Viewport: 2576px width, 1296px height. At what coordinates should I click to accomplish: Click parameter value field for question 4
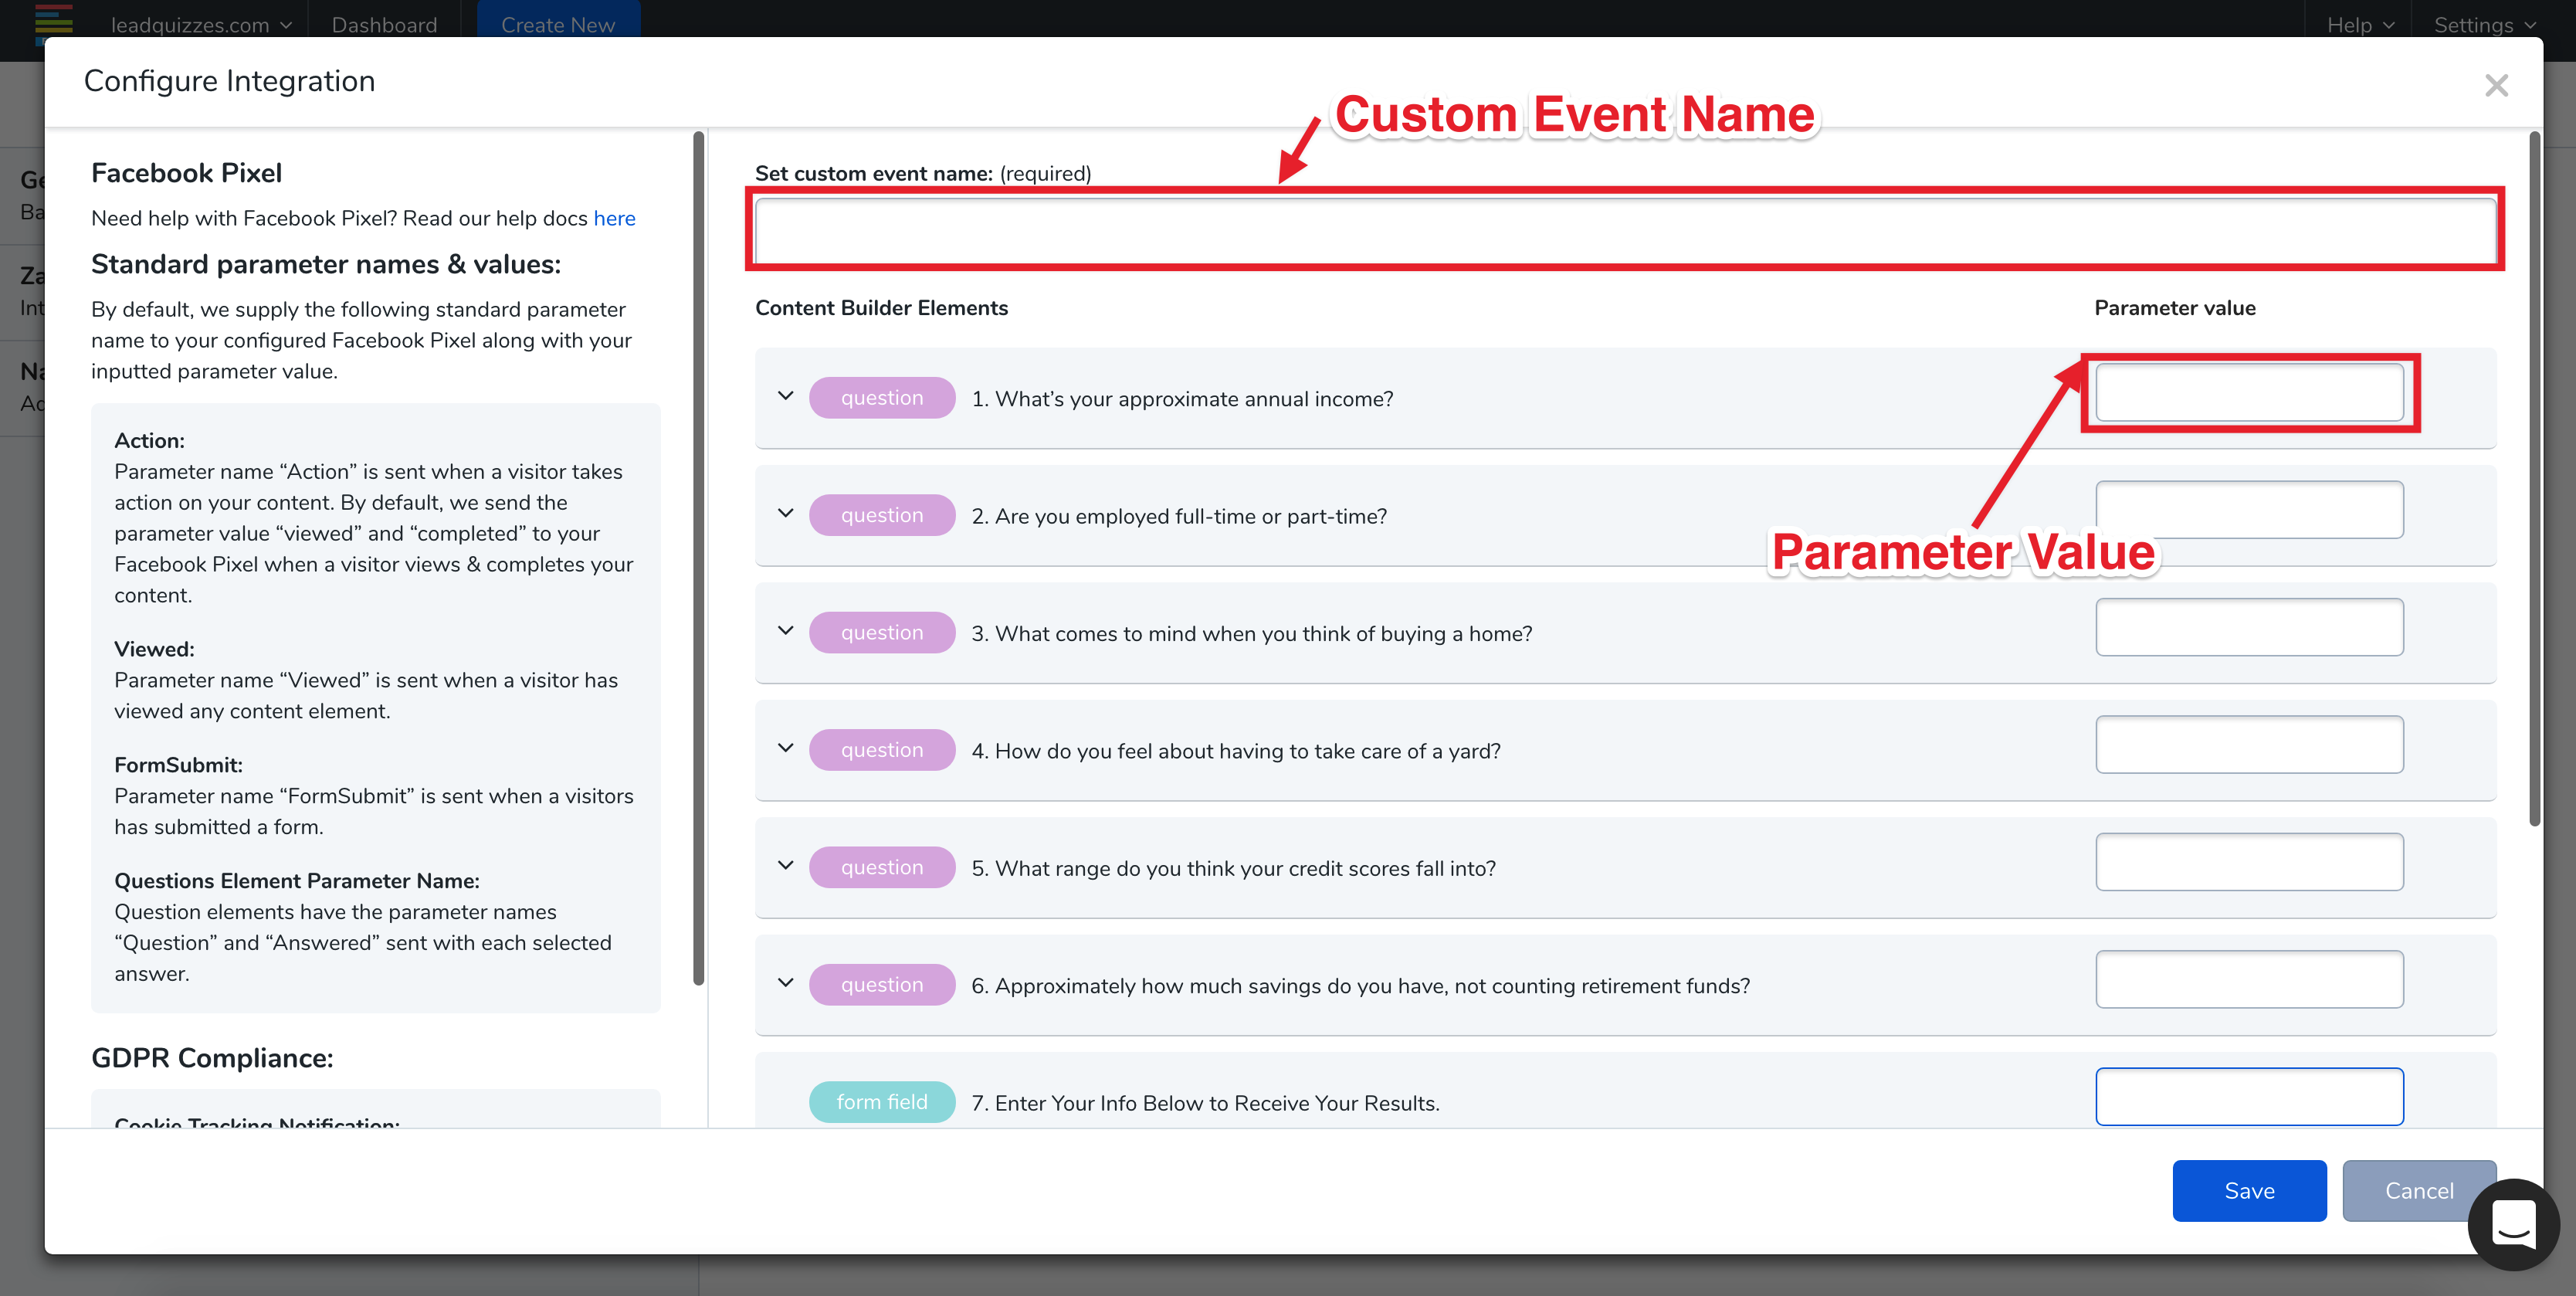coord(2249,744)
